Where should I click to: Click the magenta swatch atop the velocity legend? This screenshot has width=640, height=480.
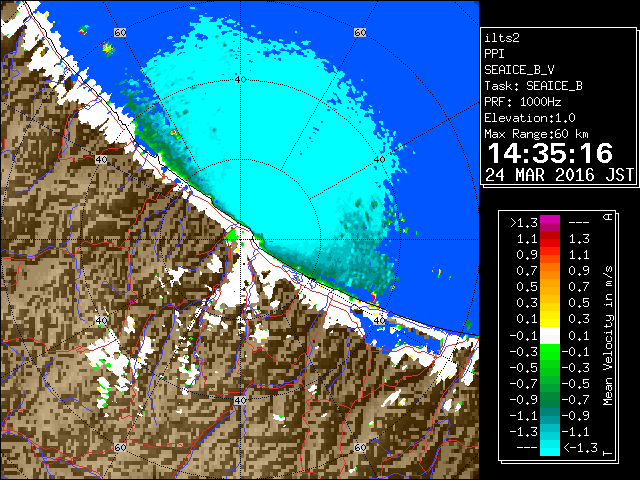(550, 223)
